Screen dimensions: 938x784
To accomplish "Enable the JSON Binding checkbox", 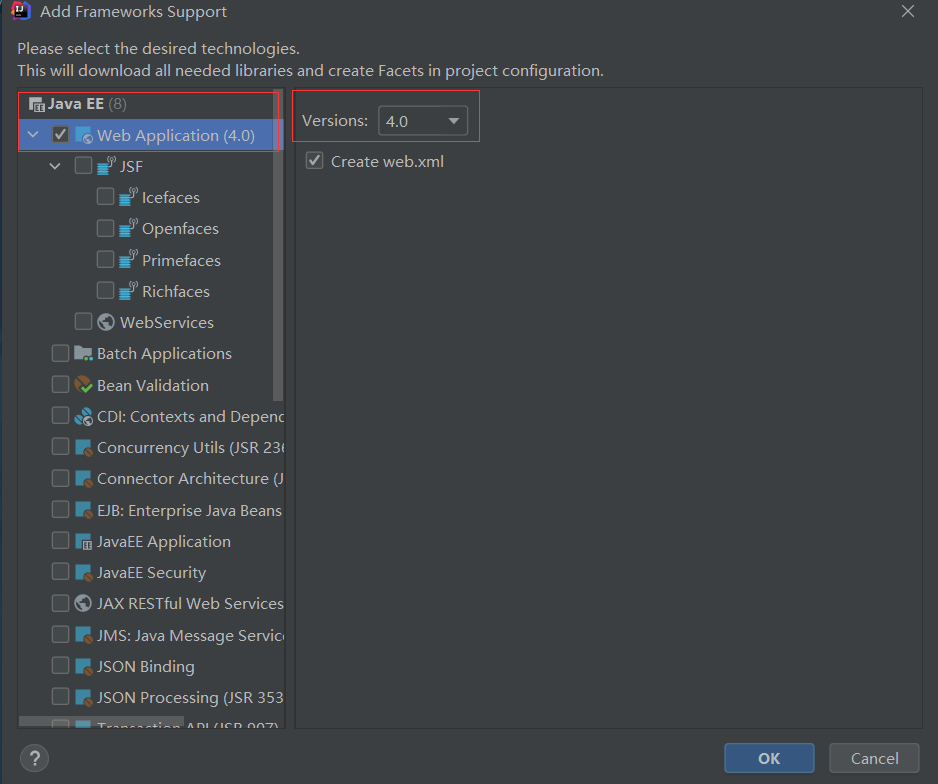I will pyautogui.click(x=60, y=665).
